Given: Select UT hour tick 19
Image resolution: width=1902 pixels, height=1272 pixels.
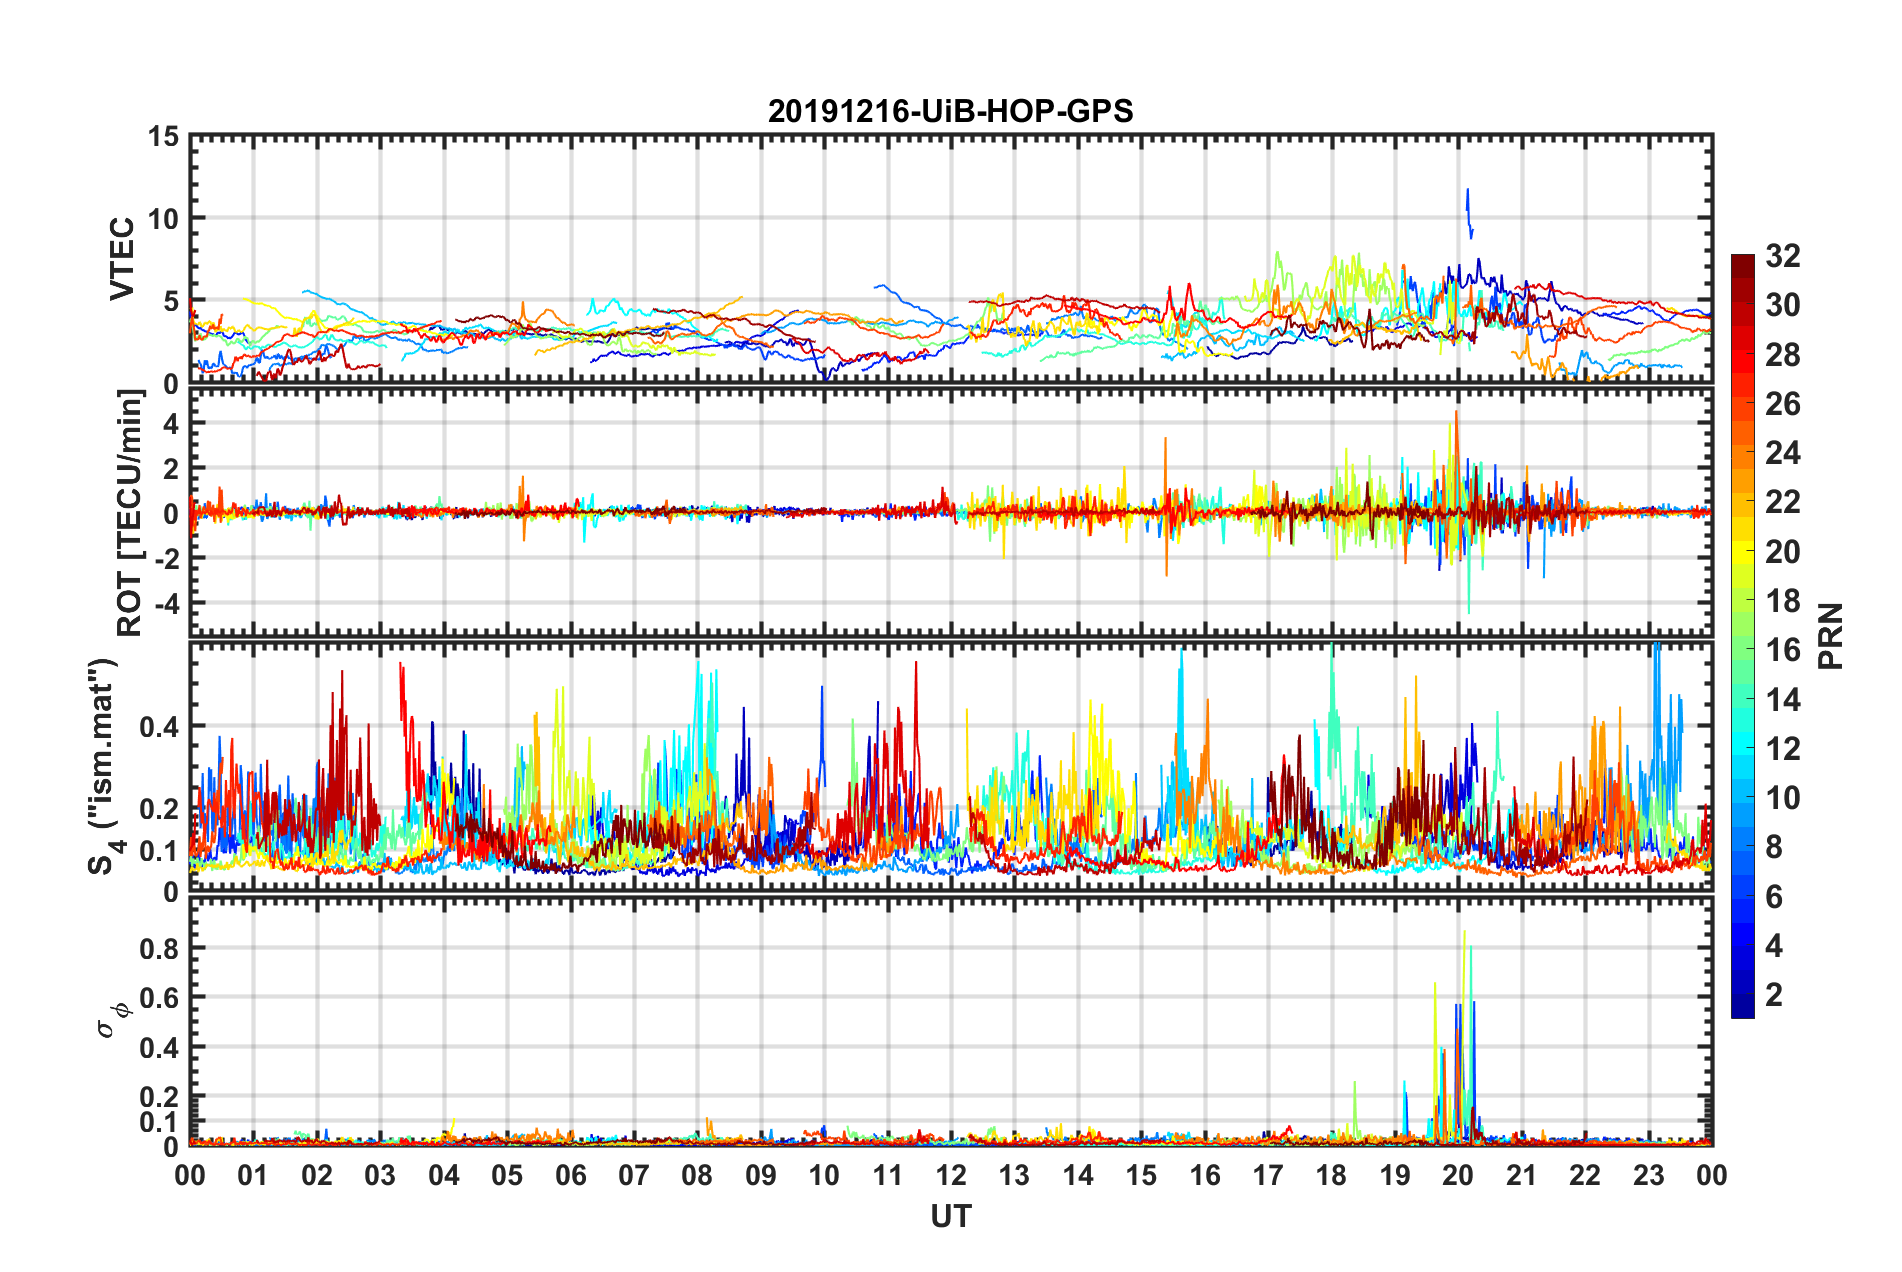Looking at the screenshot, I should point(1395,1175).
